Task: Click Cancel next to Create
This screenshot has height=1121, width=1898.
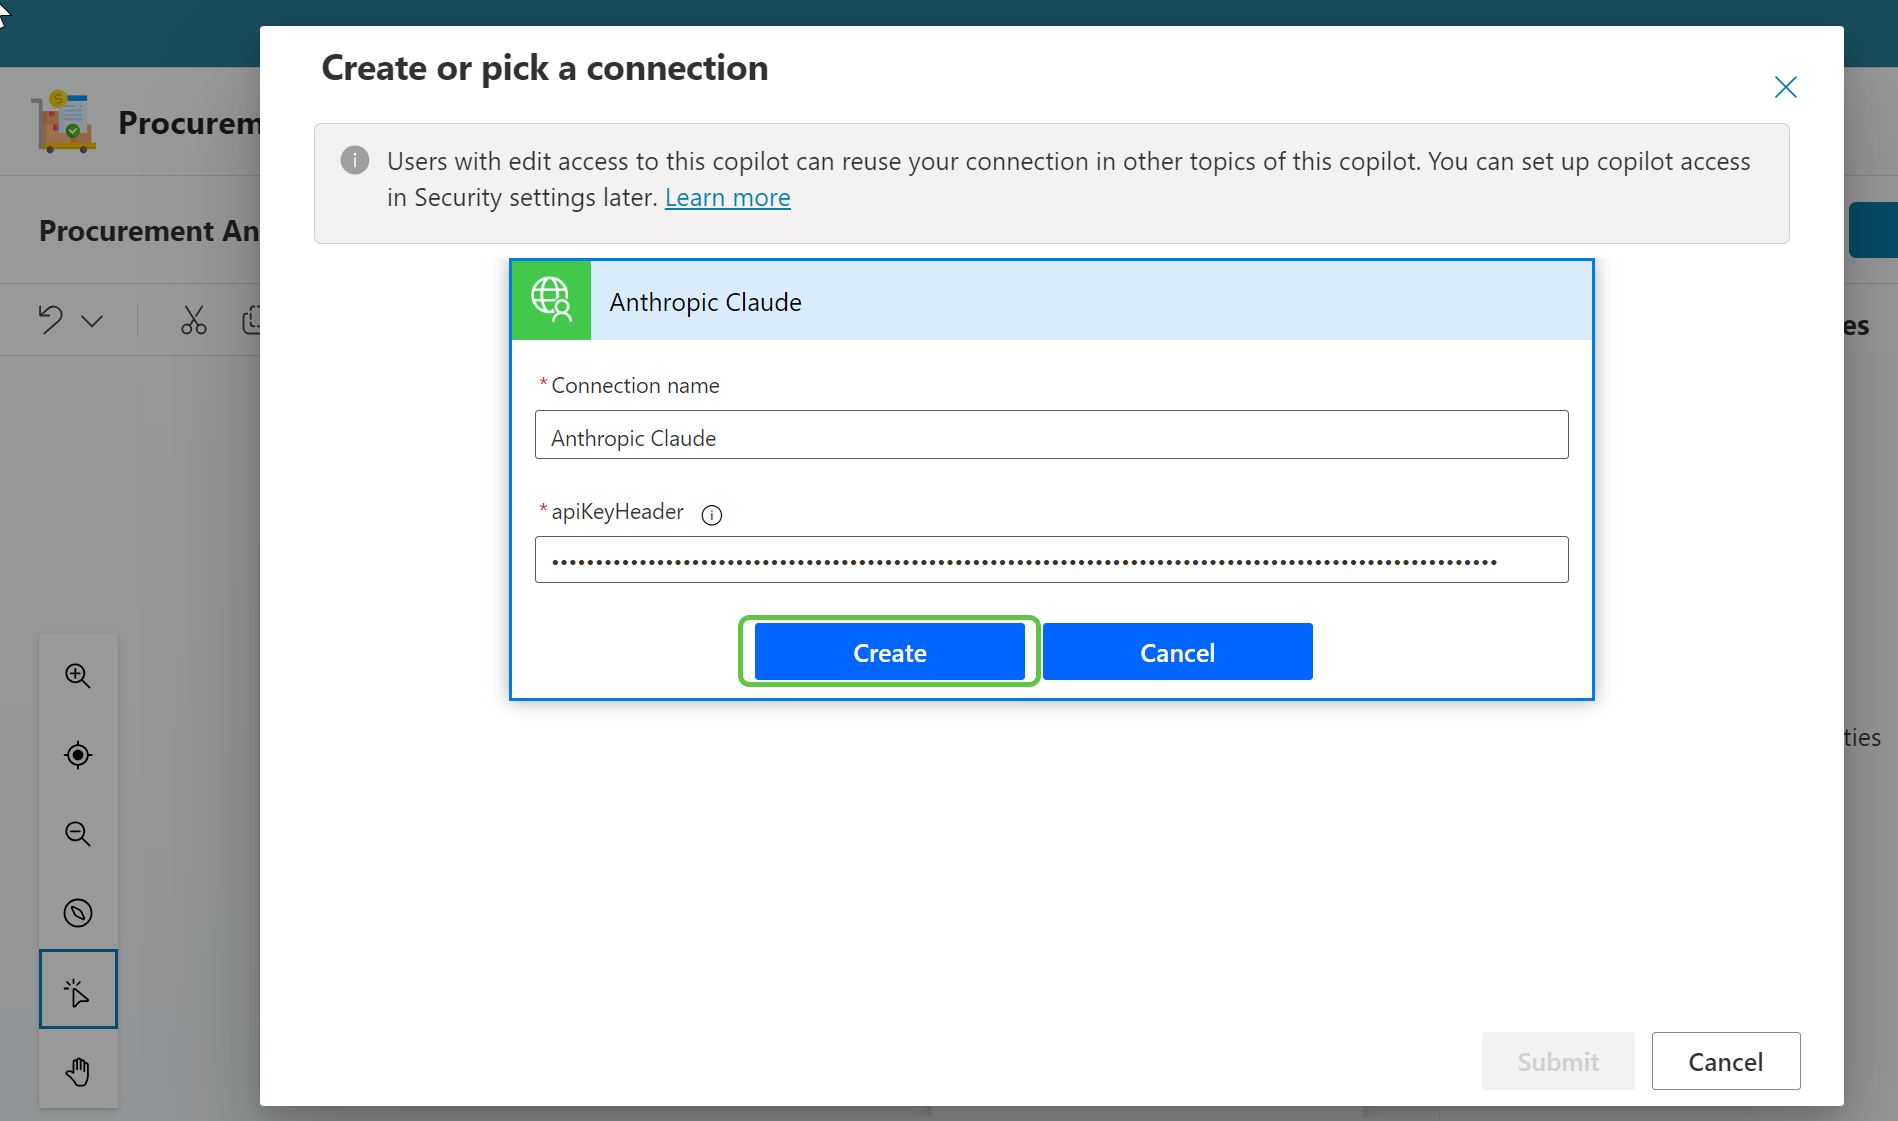Action: [x=1177, y=651]
